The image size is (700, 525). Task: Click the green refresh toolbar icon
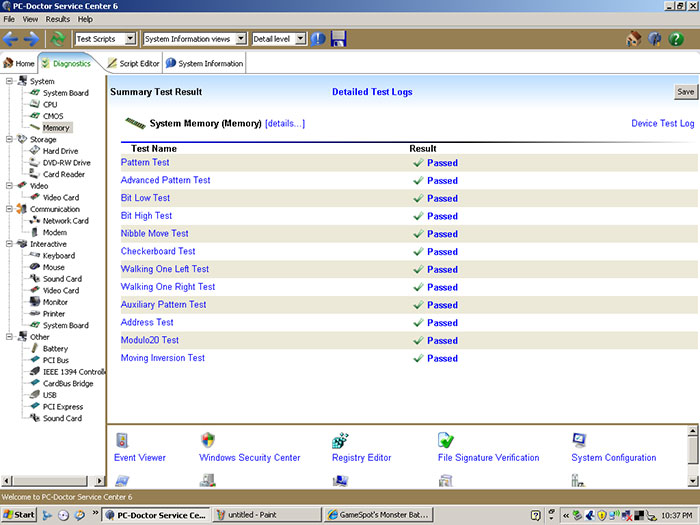coord(58,39)
